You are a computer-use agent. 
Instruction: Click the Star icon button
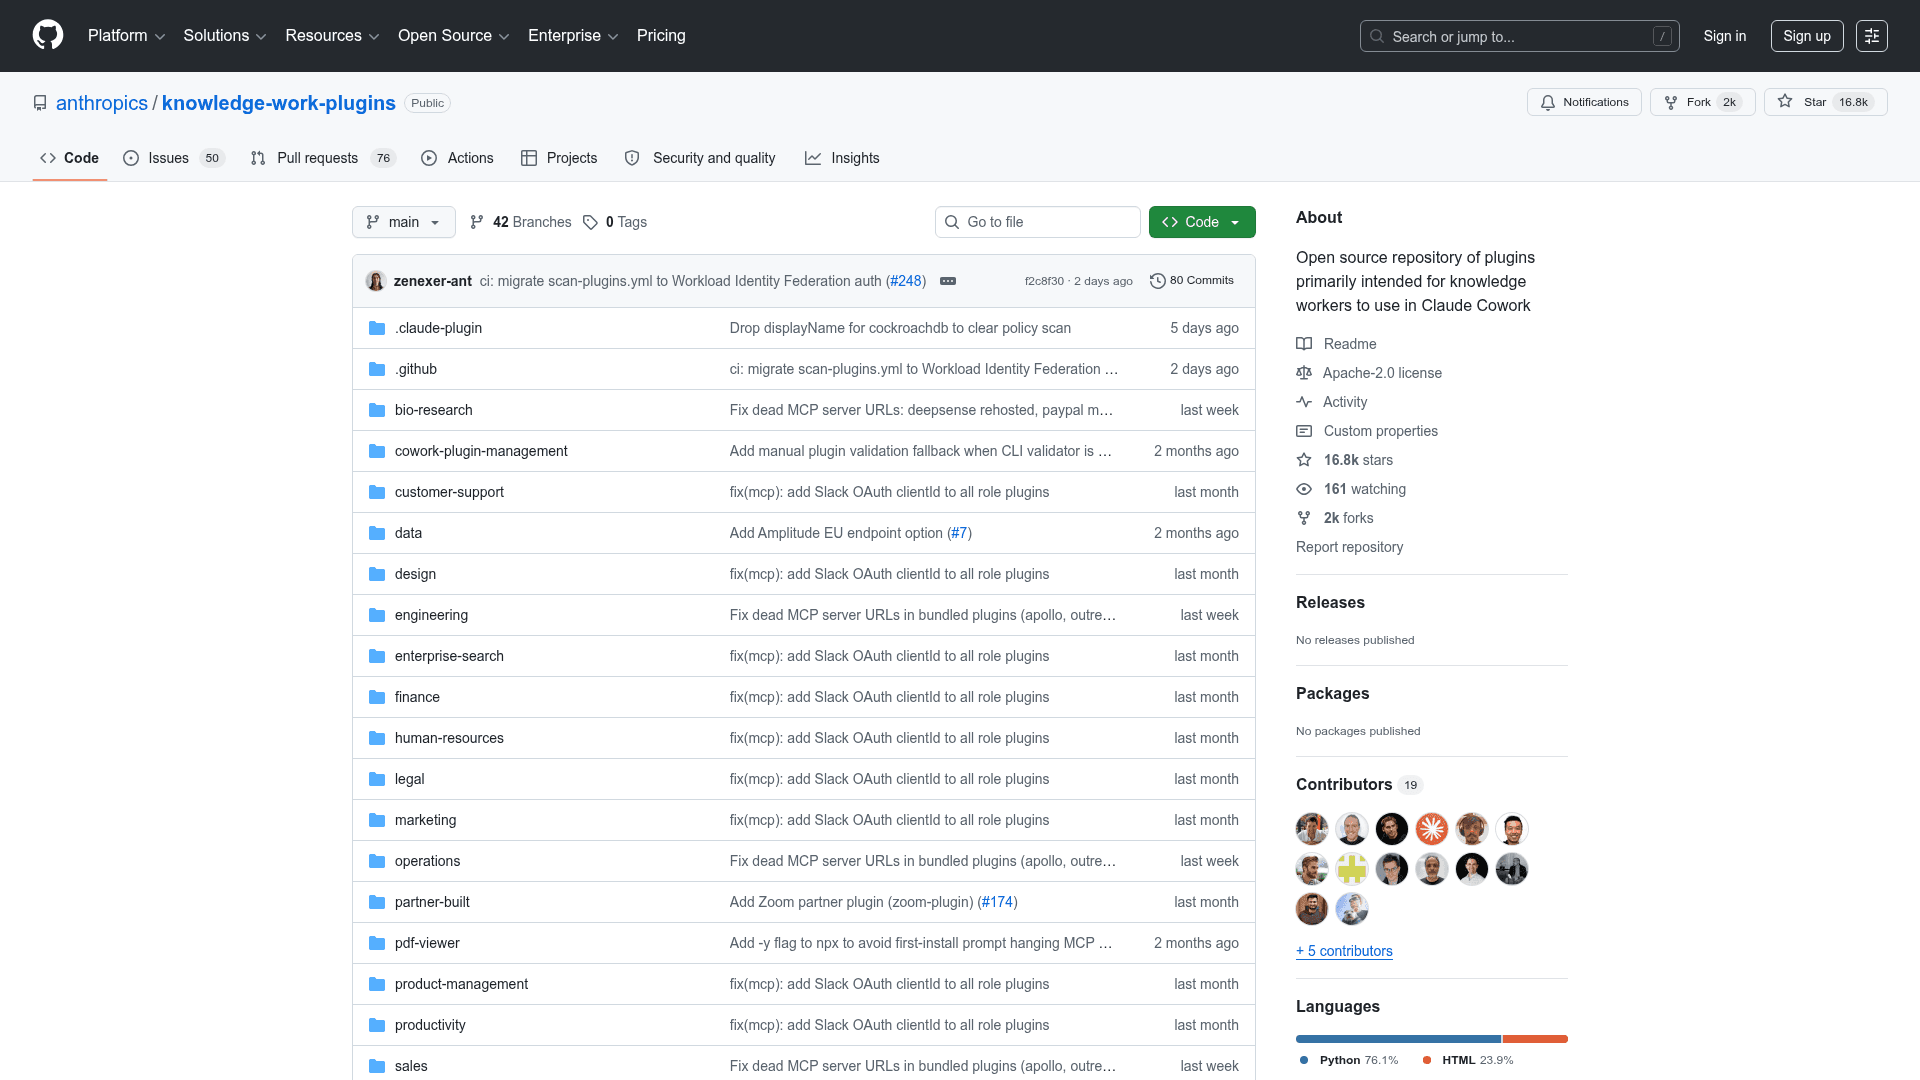tap(1785, 102)
